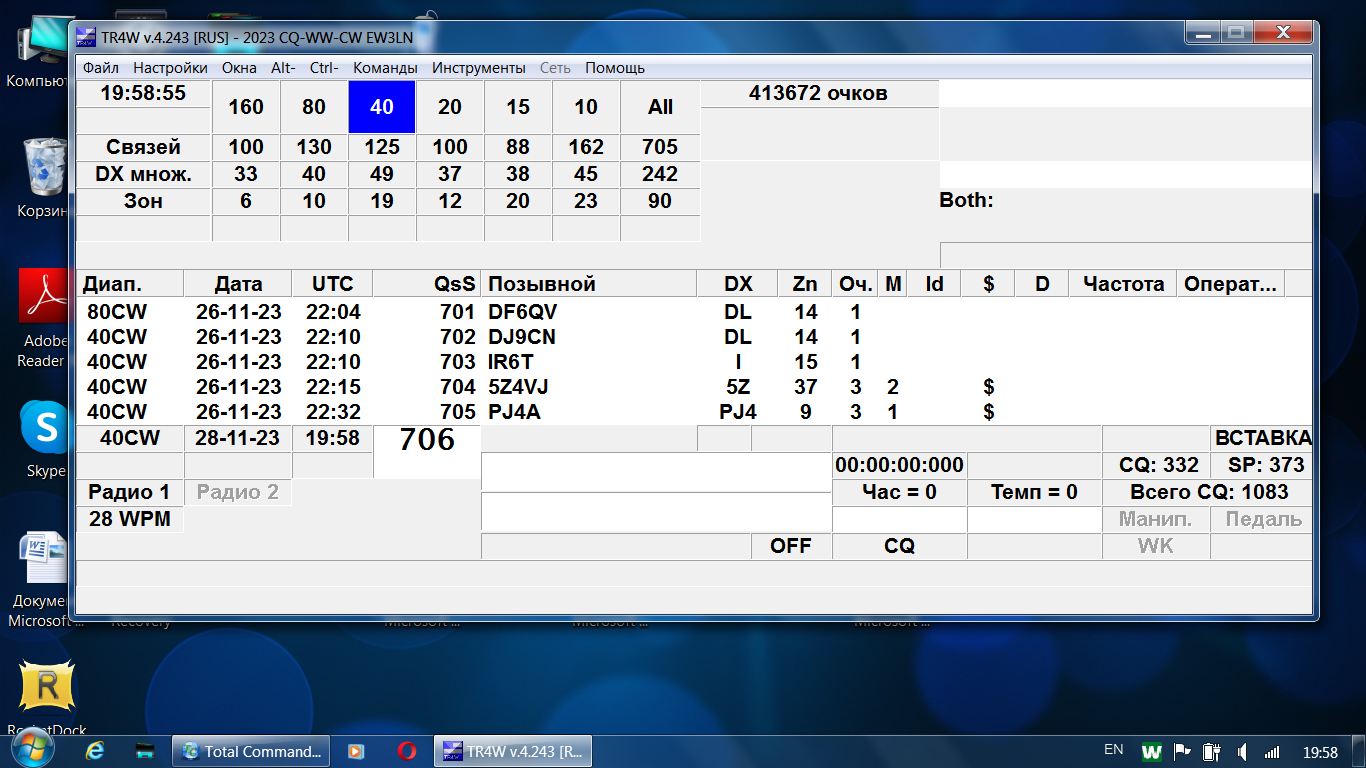This screenshot has width=1366, height=768.
Task: Switch to Радио 2
Action: point(238,492)
